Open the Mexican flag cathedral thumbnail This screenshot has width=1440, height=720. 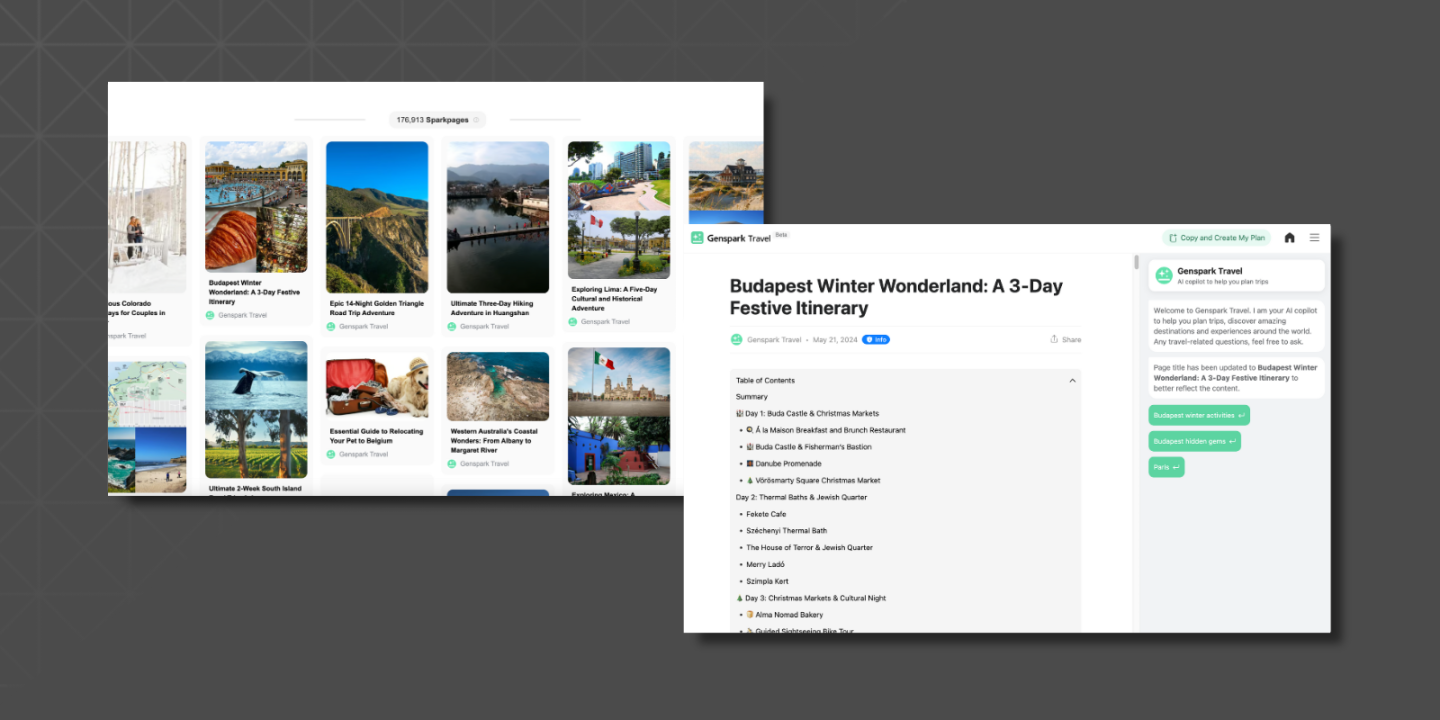pos(619,416)
